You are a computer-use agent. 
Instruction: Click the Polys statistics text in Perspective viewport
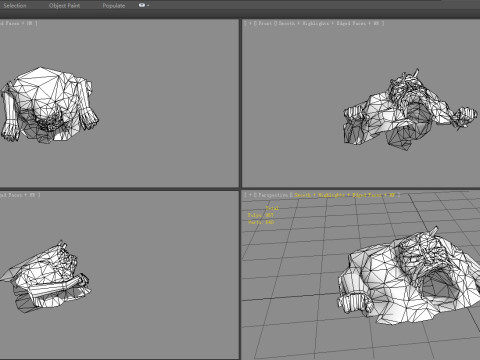click(261, 215)
